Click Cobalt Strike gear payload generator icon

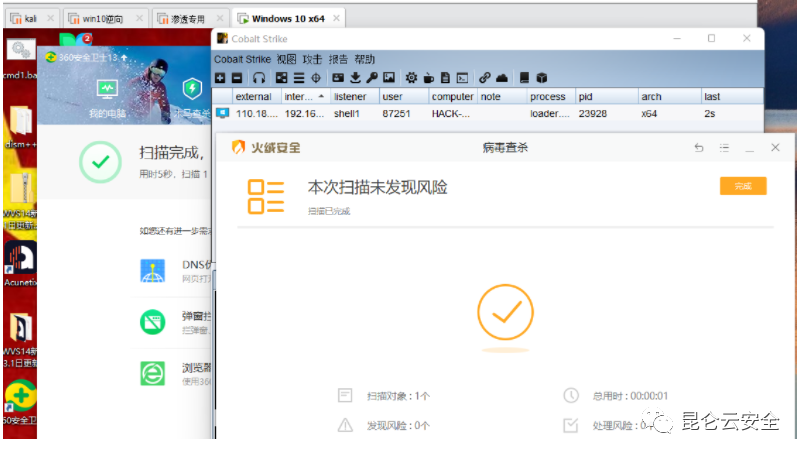(411, 78)
